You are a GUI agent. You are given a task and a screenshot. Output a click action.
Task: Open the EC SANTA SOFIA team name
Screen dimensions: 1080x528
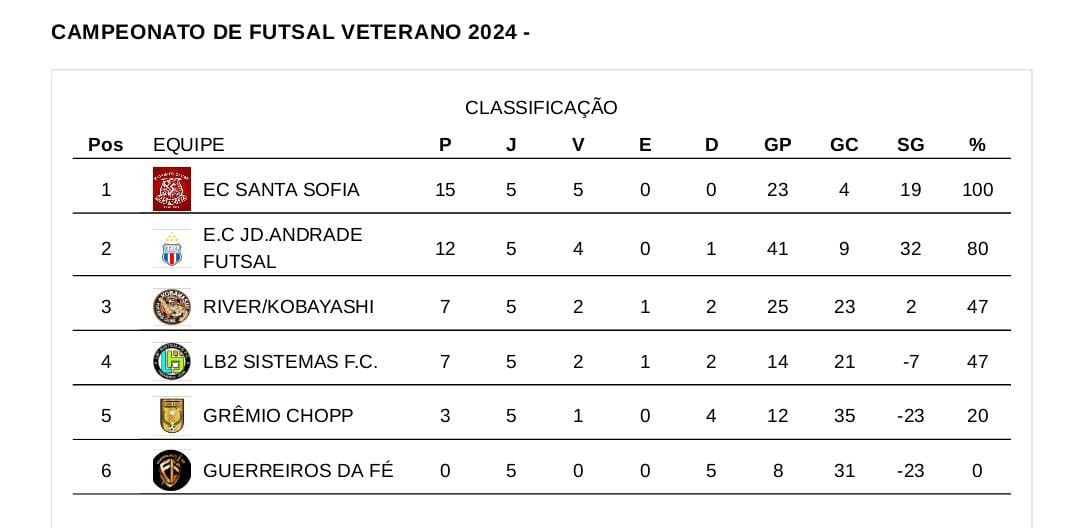[x=281, y=189]
